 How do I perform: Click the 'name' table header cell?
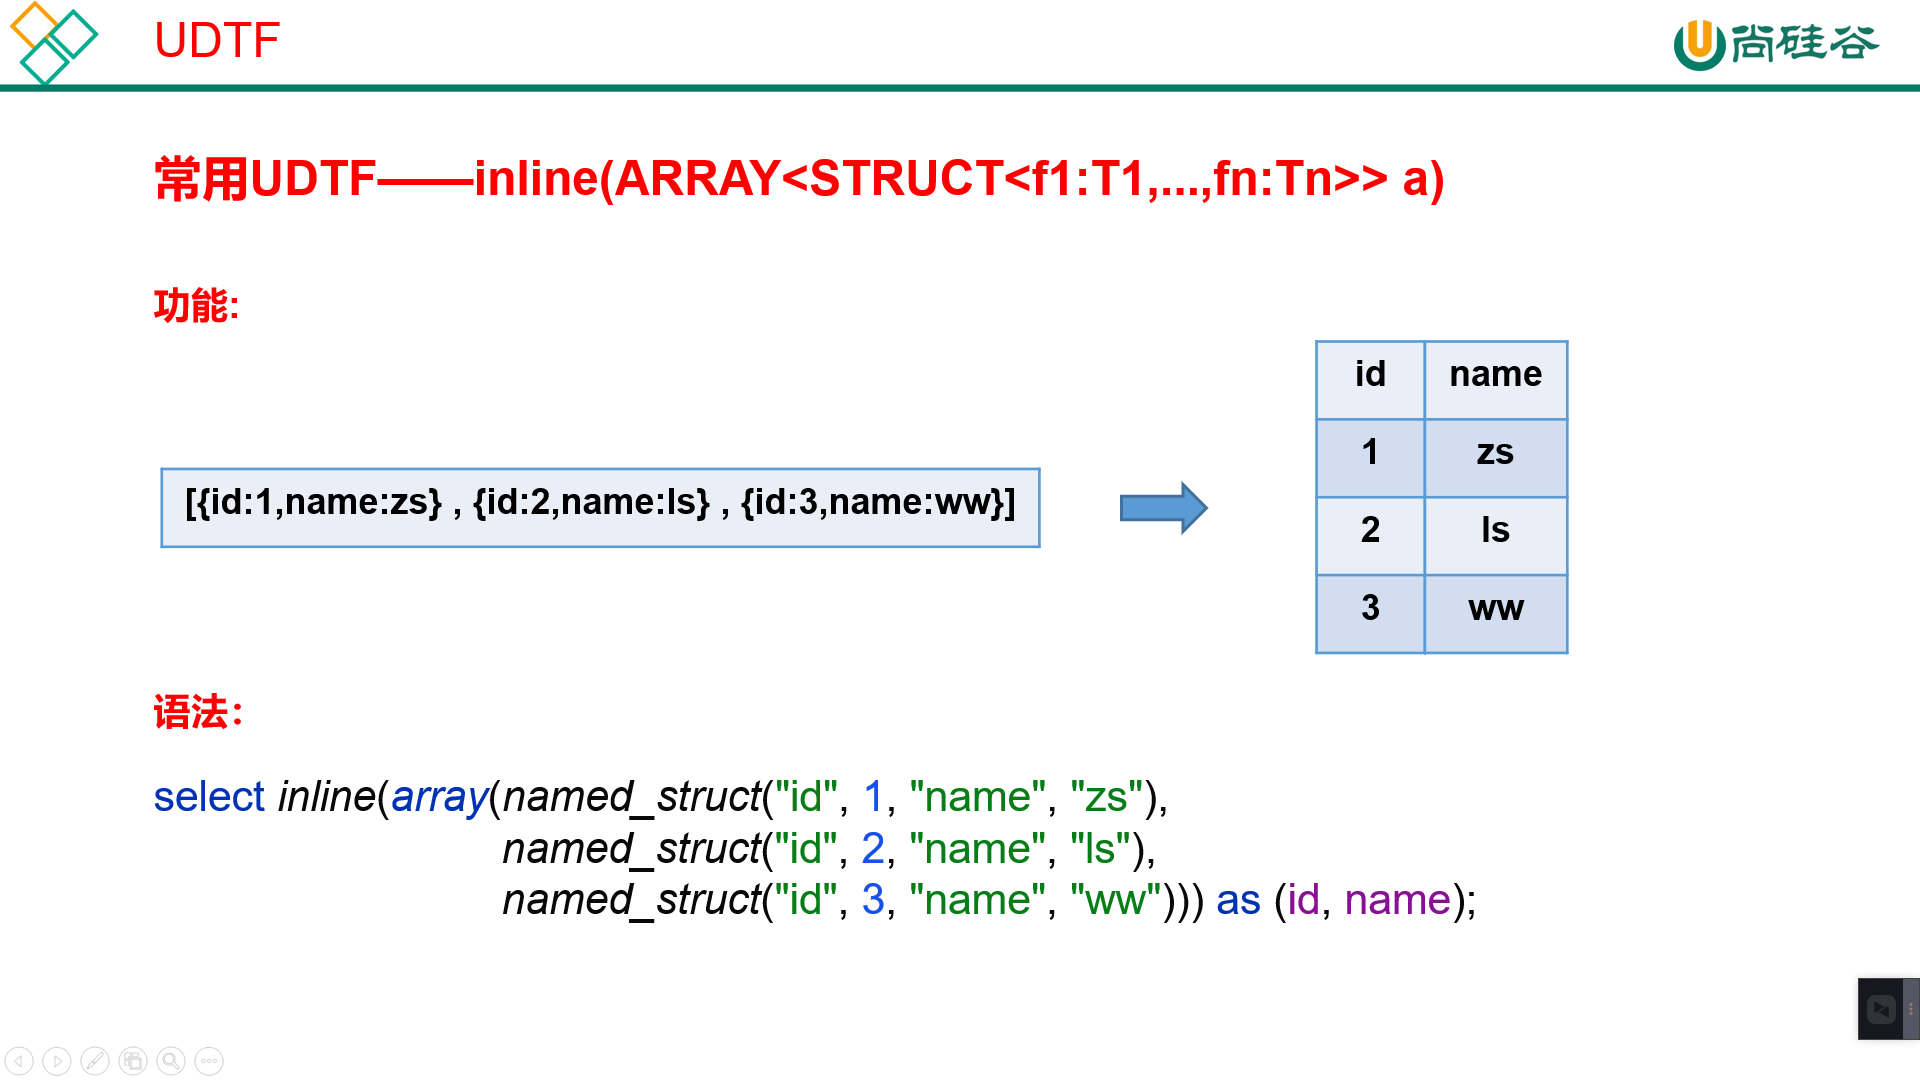click(x=1496, y=380)
